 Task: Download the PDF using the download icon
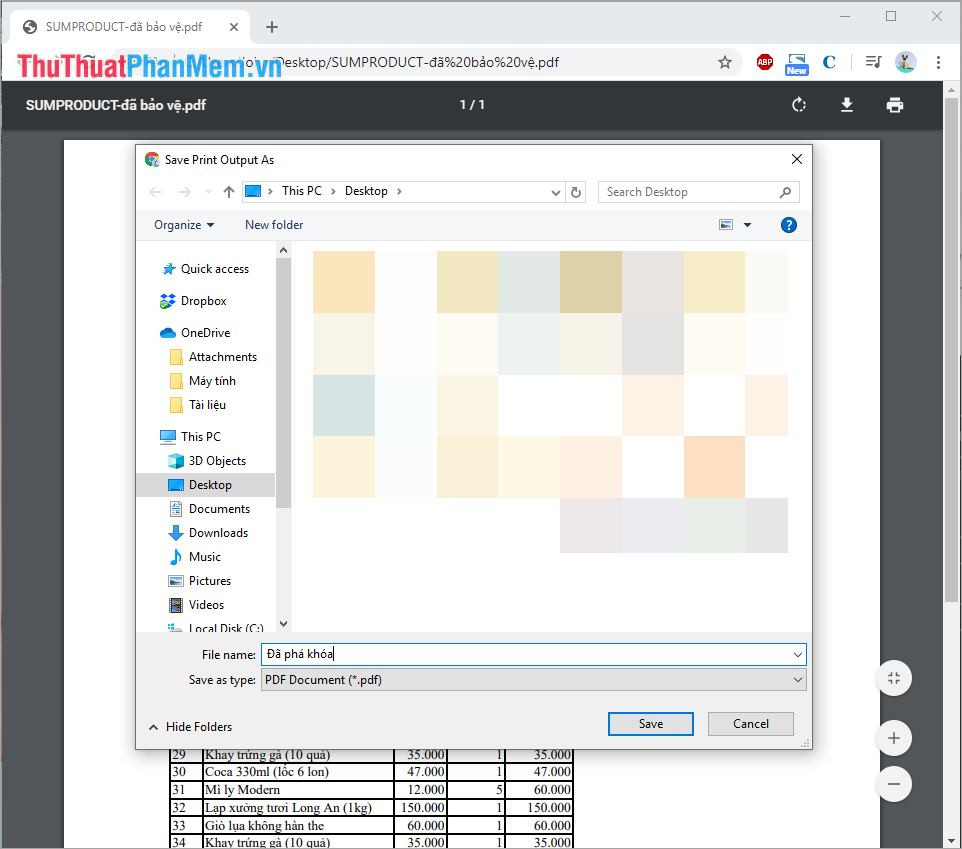847,105
